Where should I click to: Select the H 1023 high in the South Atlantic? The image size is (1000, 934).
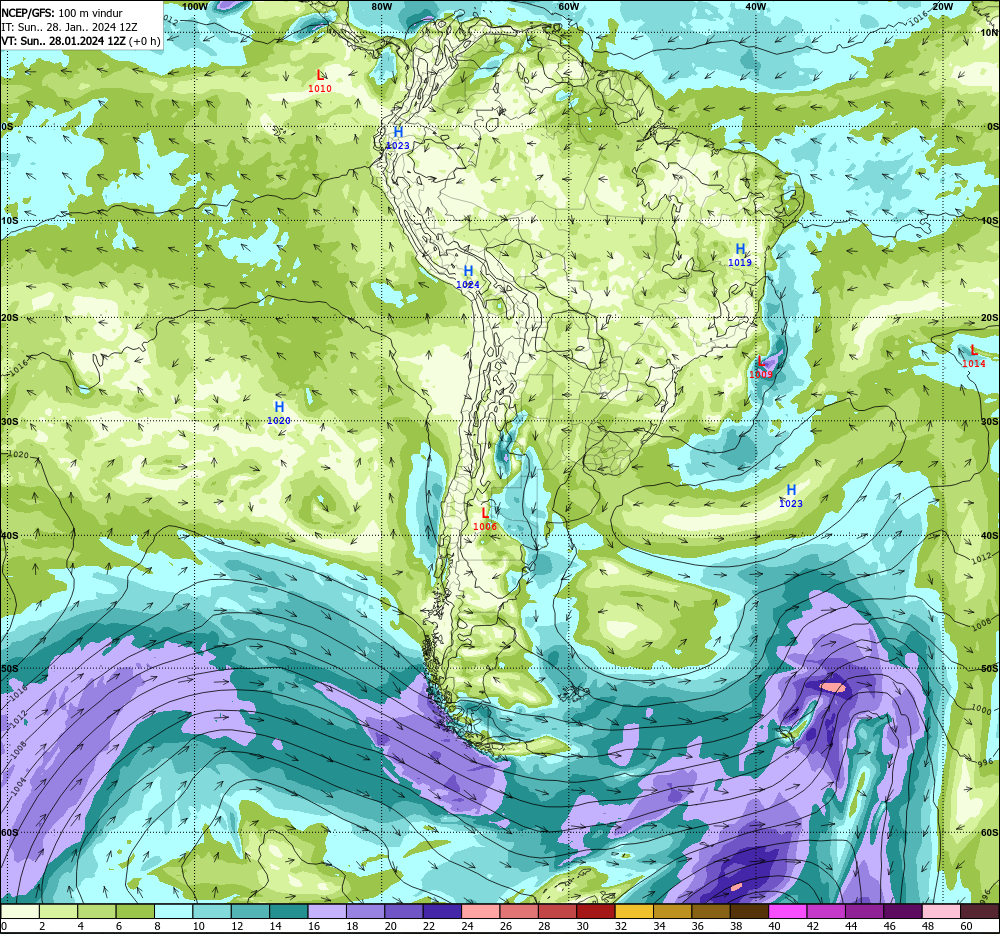pos(791,496)
